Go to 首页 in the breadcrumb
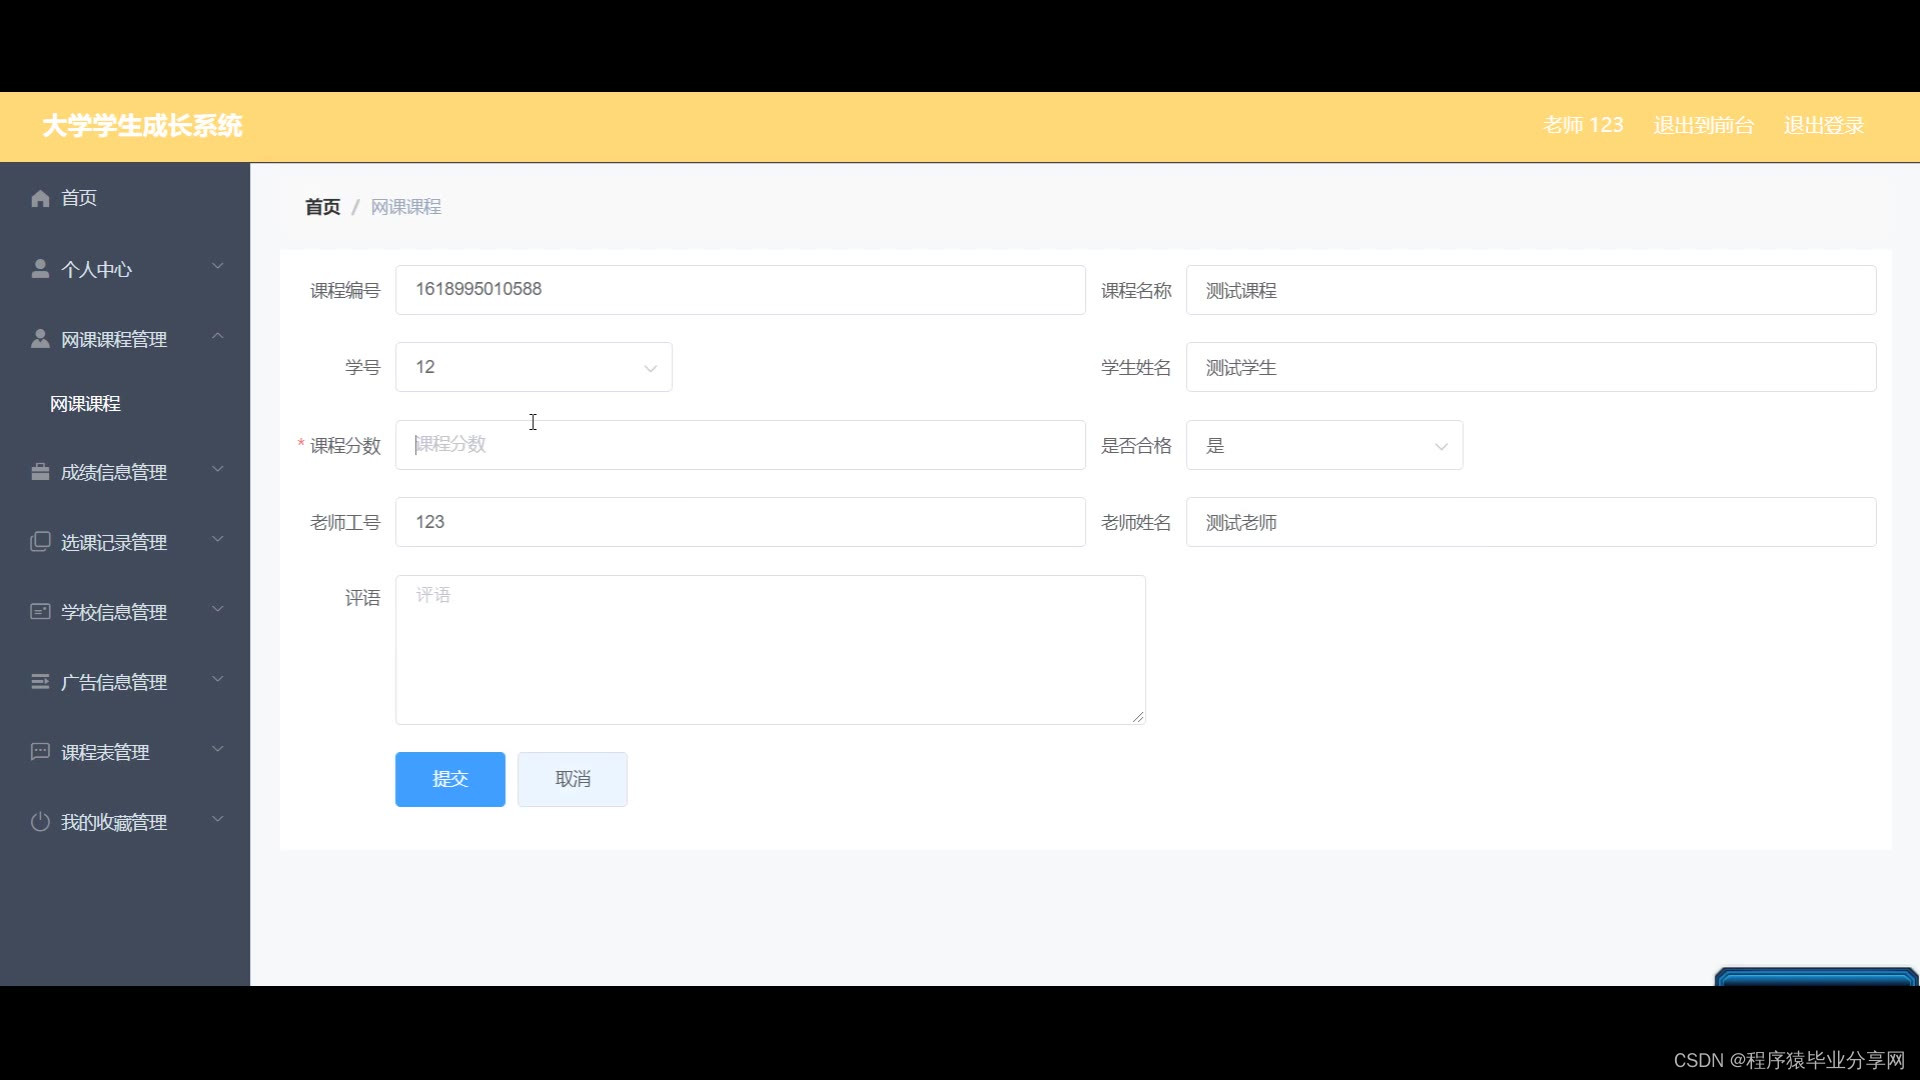Image resolution: width=1920 pixels, height=1080 pixels. tap(322, 207)
